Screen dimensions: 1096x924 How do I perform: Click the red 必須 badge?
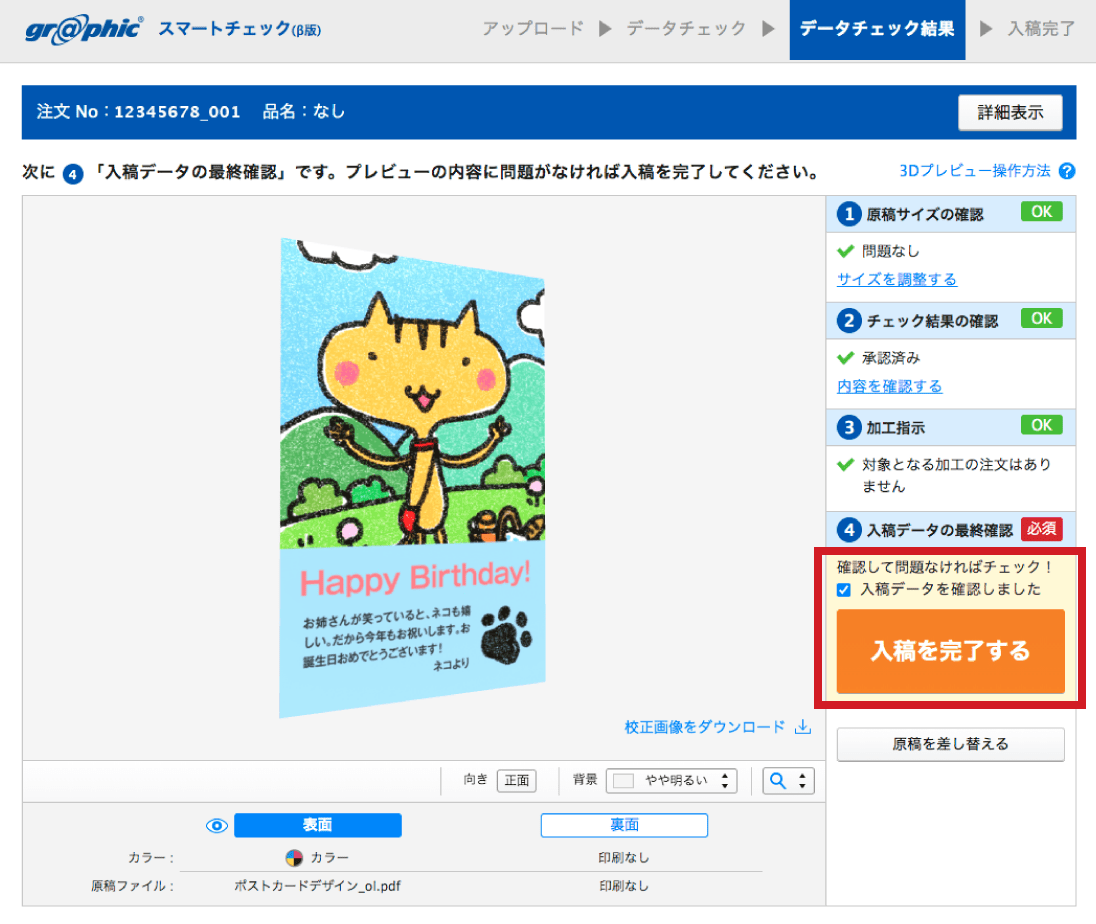(x=1042, y=529)
